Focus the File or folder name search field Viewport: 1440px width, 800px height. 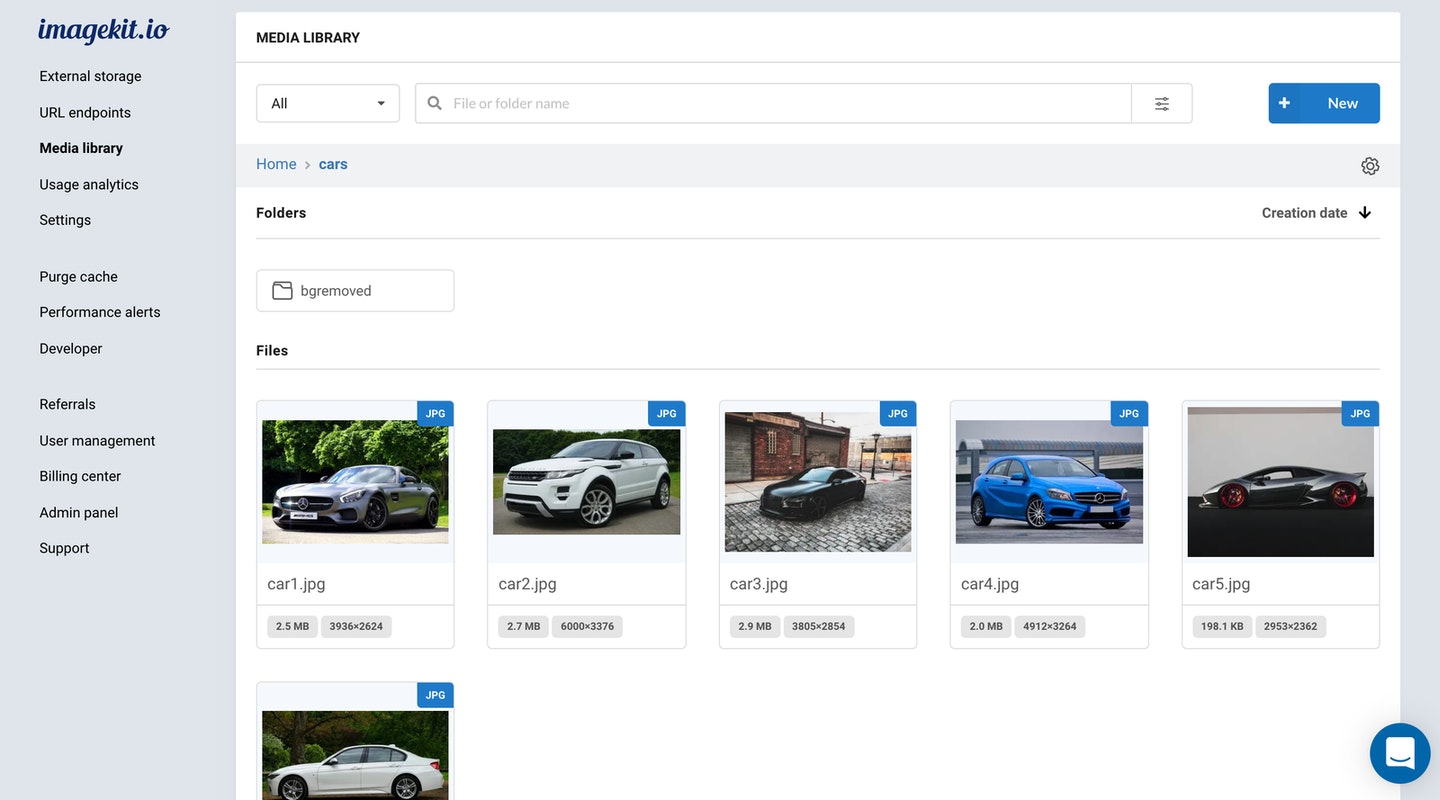tap(773, 103)
